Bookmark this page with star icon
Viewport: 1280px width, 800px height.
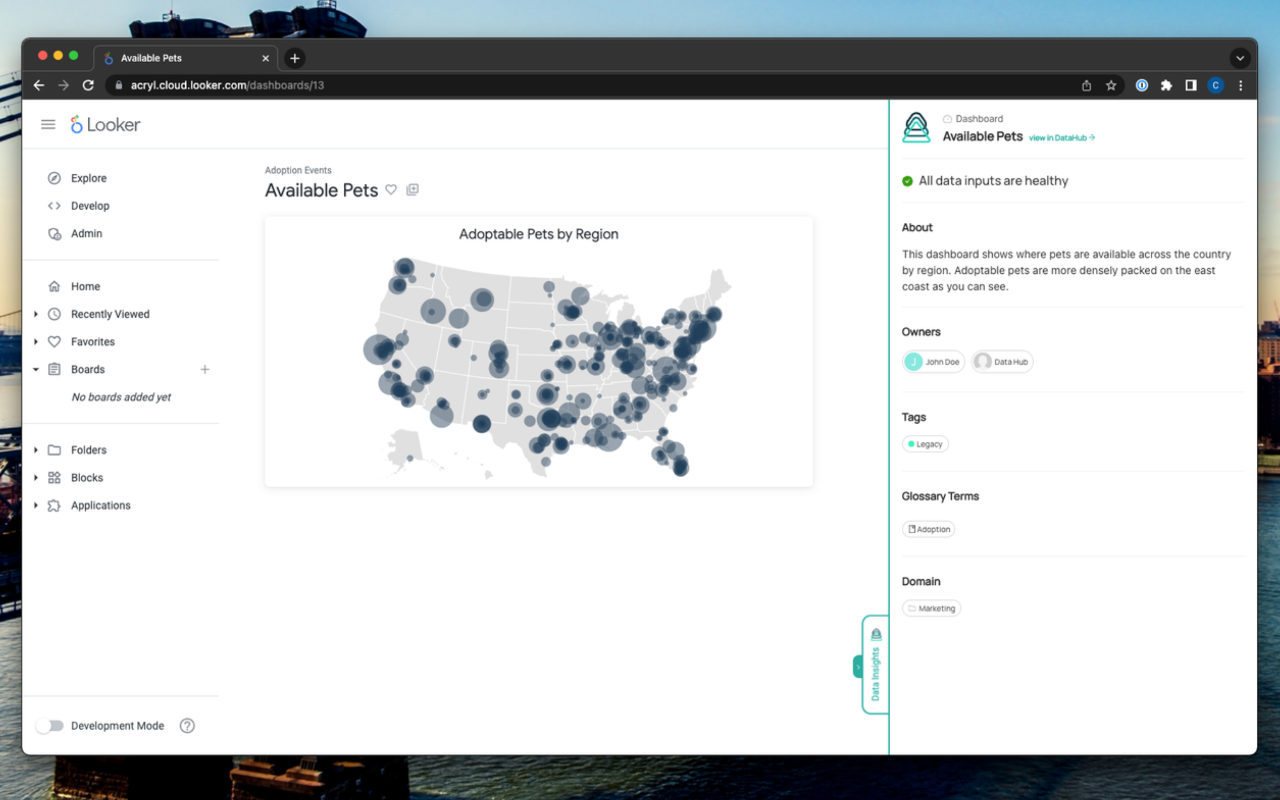coord(1111,85)
